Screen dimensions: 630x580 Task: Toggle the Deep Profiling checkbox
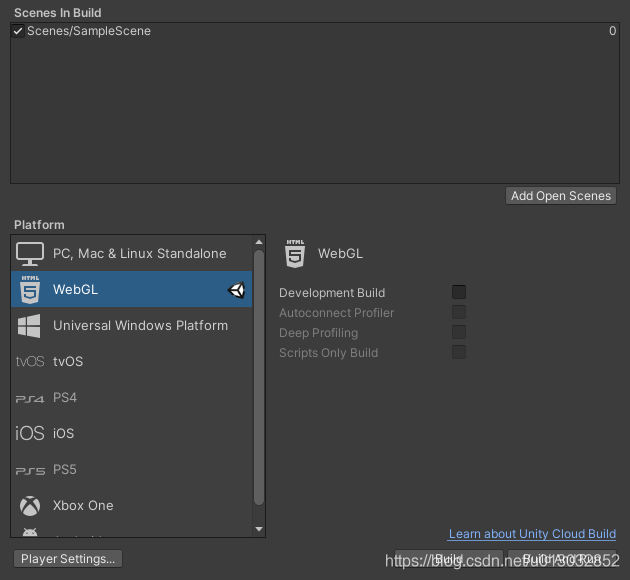tap(459, 333)
